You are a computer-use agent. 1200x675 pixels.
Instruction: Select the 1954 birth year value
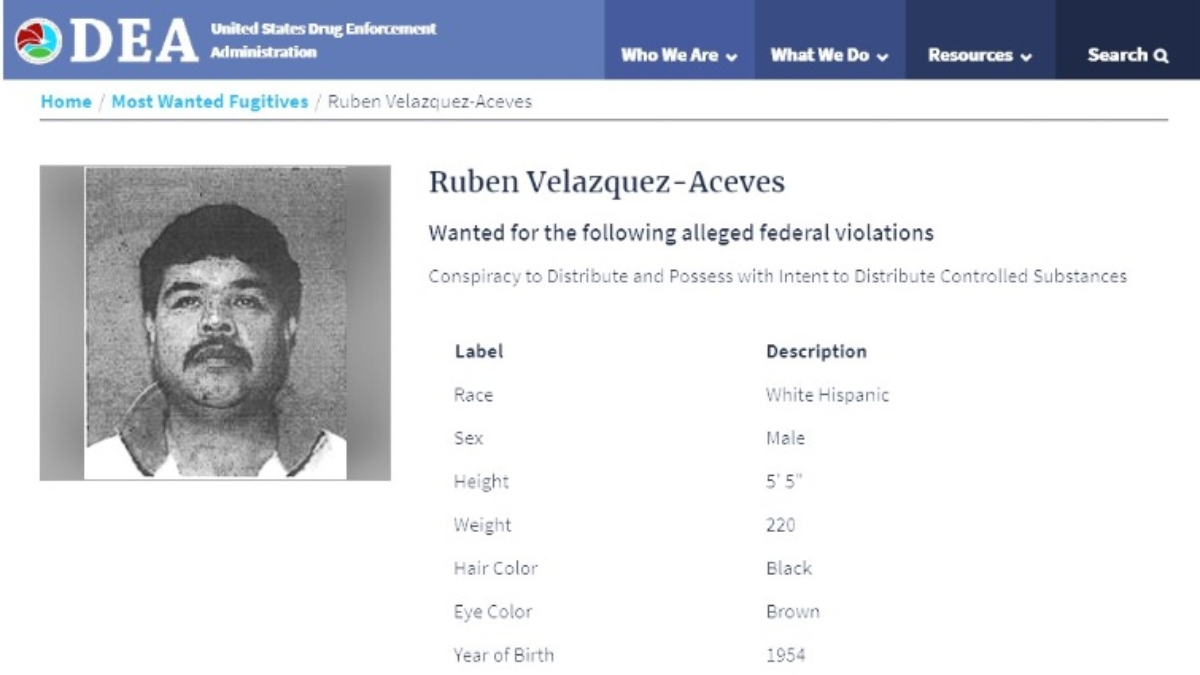785,655
